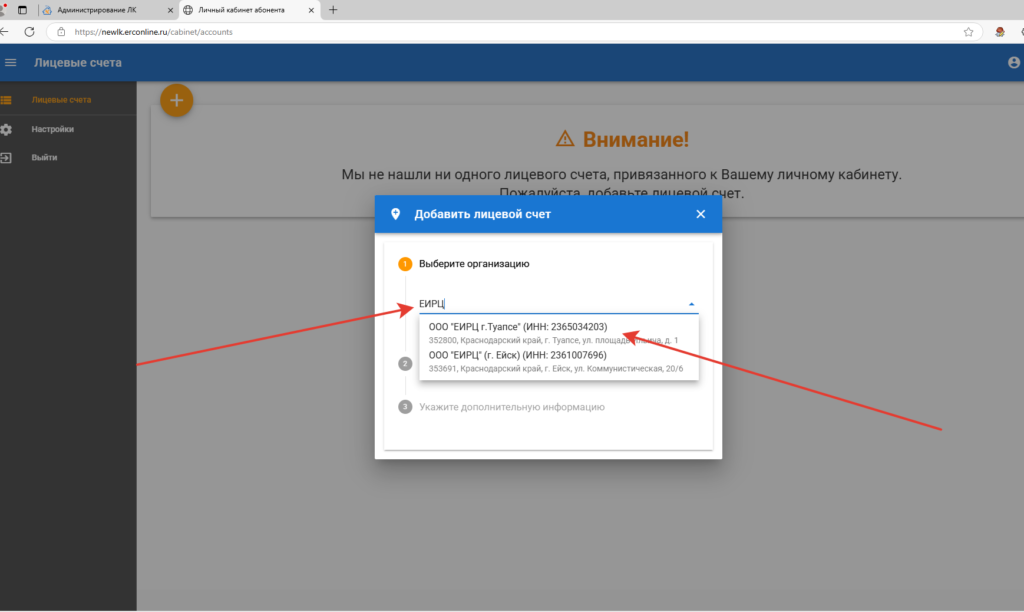Click step 3 Укажите дополнительную информацию
Viewport: 1024px width, 612px height.
(x=511, y=407)
